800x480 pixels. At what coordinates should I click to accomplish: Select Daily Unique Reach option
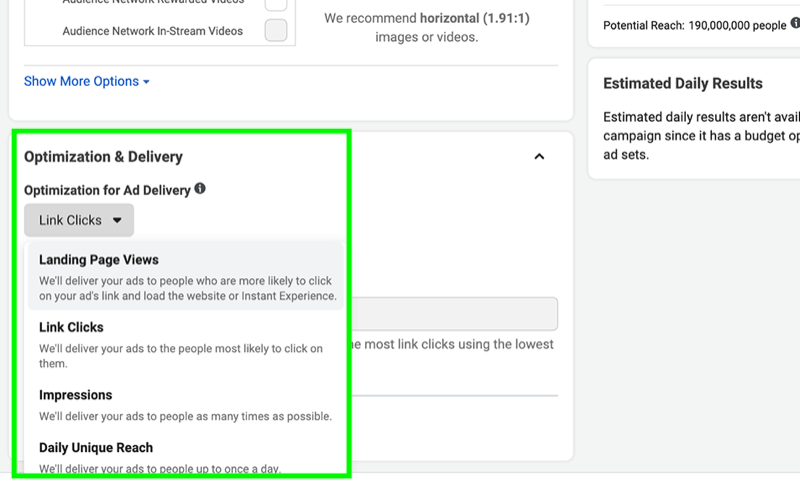[96, 448]
